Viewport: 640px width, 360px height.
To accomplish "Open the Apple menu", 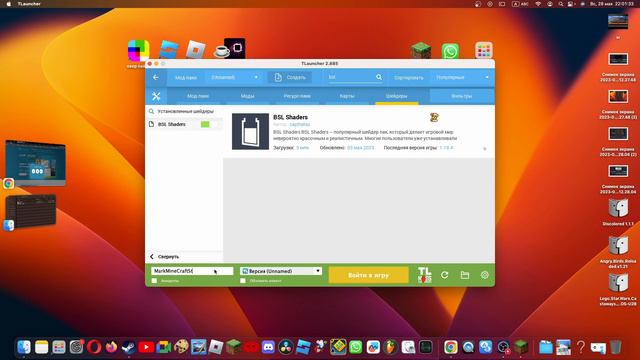I will click(8, 4).
